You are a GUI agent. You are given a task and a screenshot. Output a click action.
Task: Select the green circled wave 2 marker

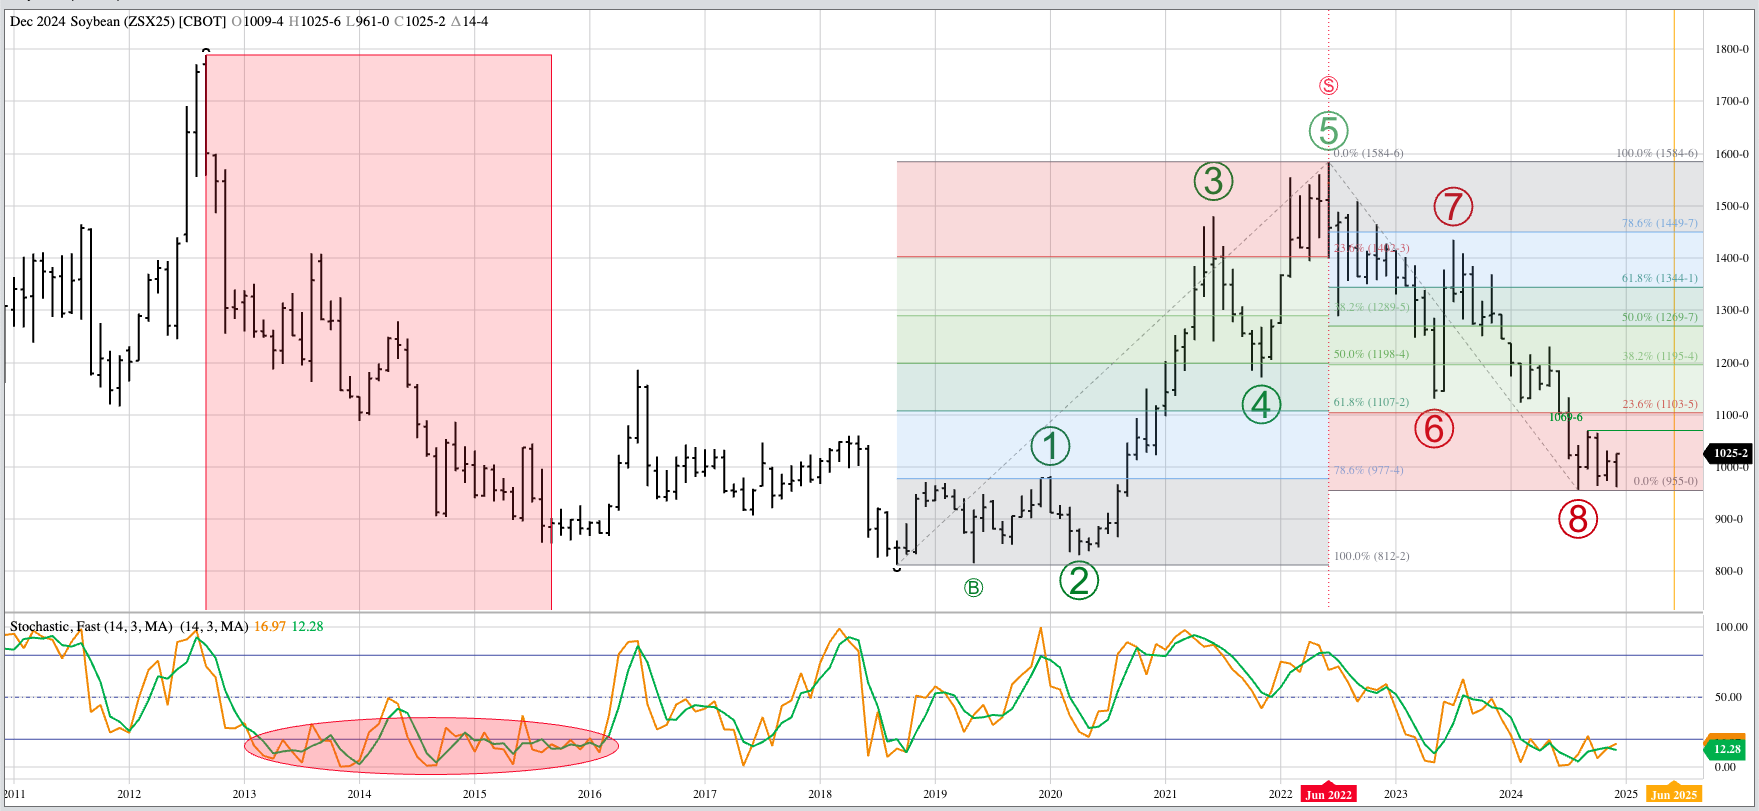[1079, 580]
